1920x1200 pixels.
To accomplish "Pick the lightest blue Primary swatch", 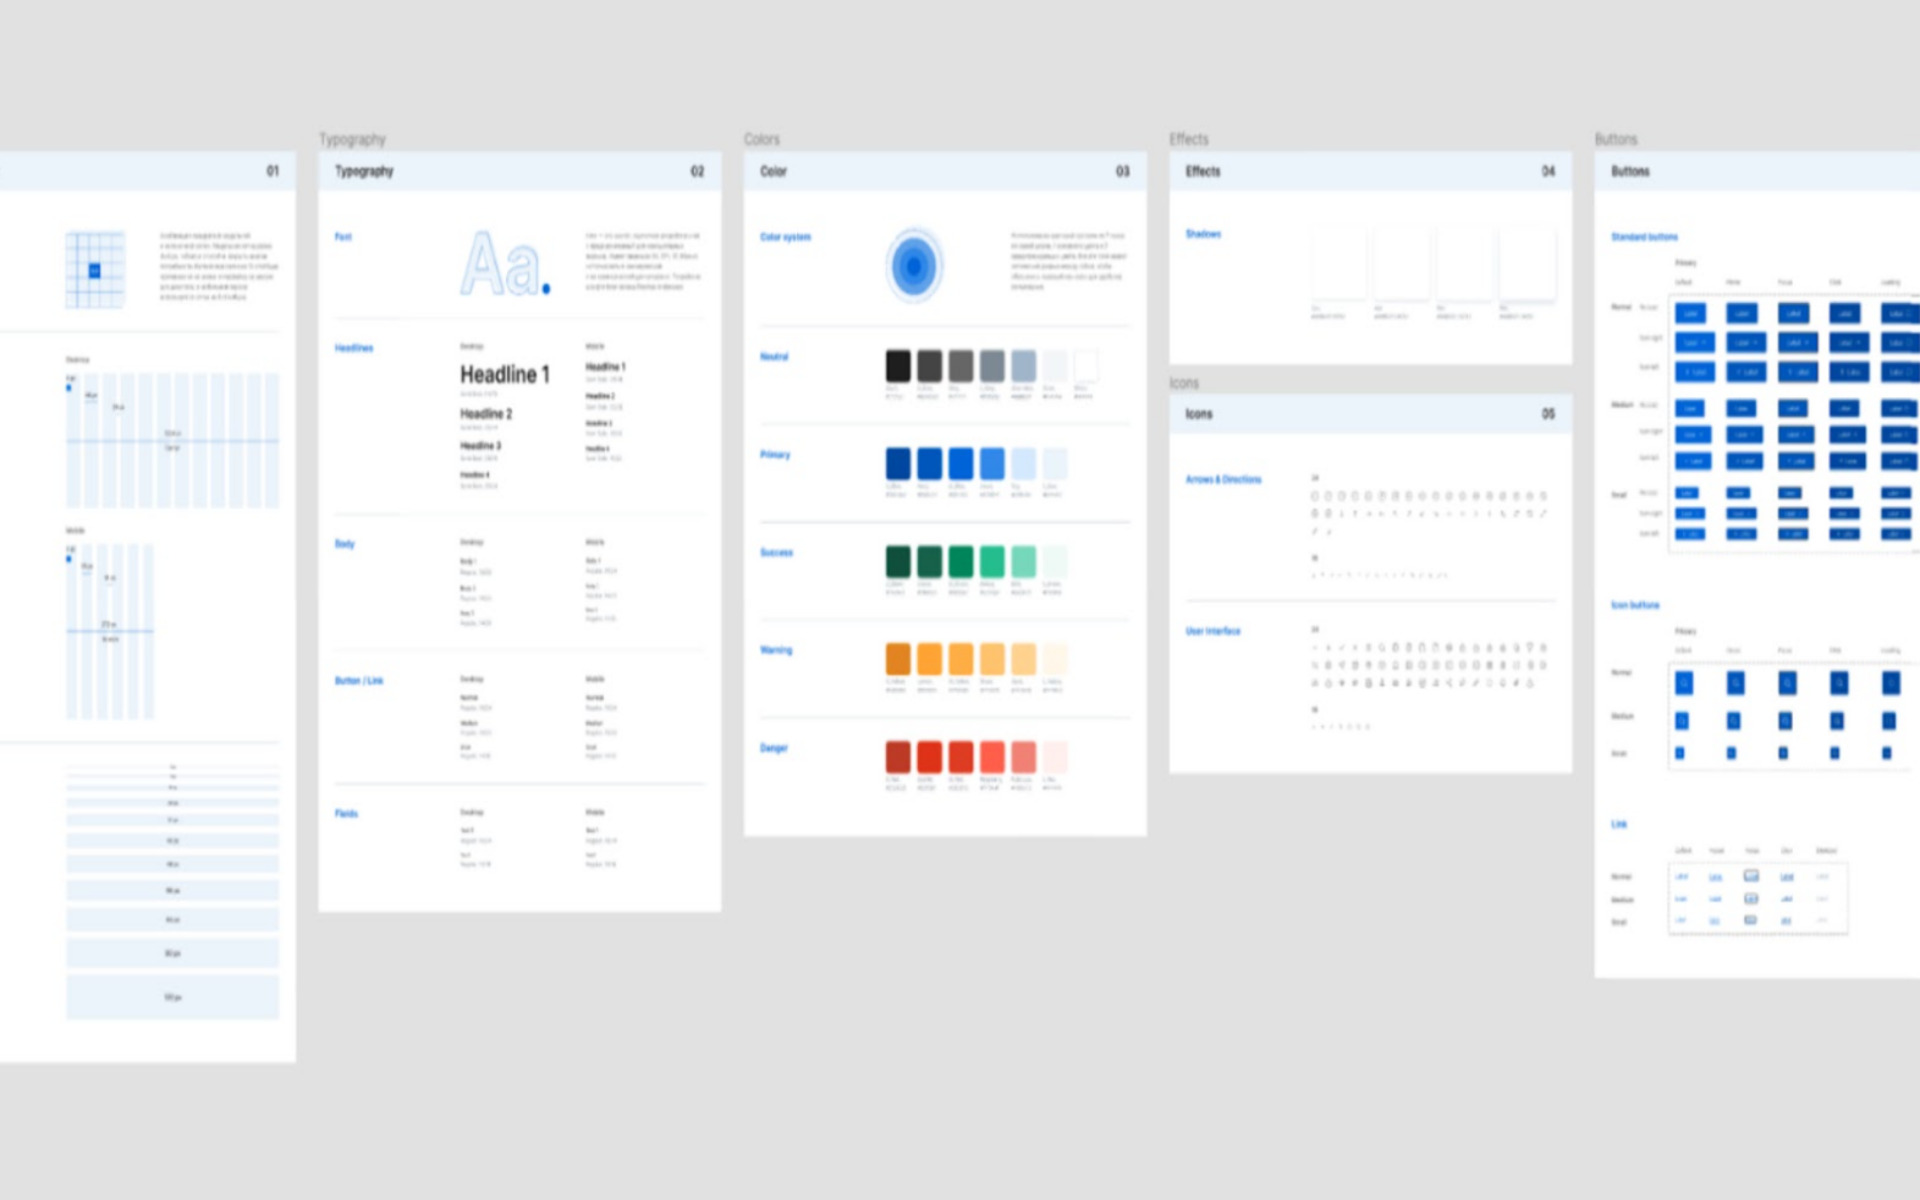I will [x=1054, y=463].
